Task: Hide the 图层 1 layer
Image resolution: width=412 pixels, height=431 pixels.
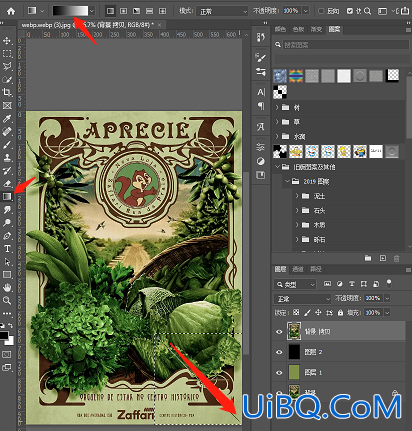Action: coord(279,373)
